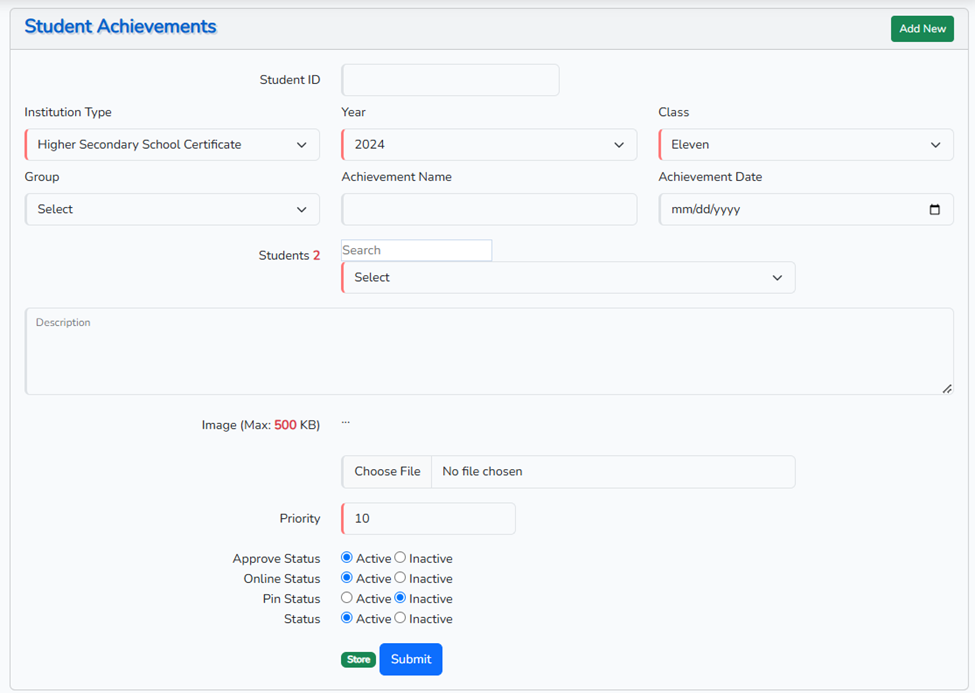Click into the Achievement Name field
Screen dimensions: 975x693
point(489,210)
